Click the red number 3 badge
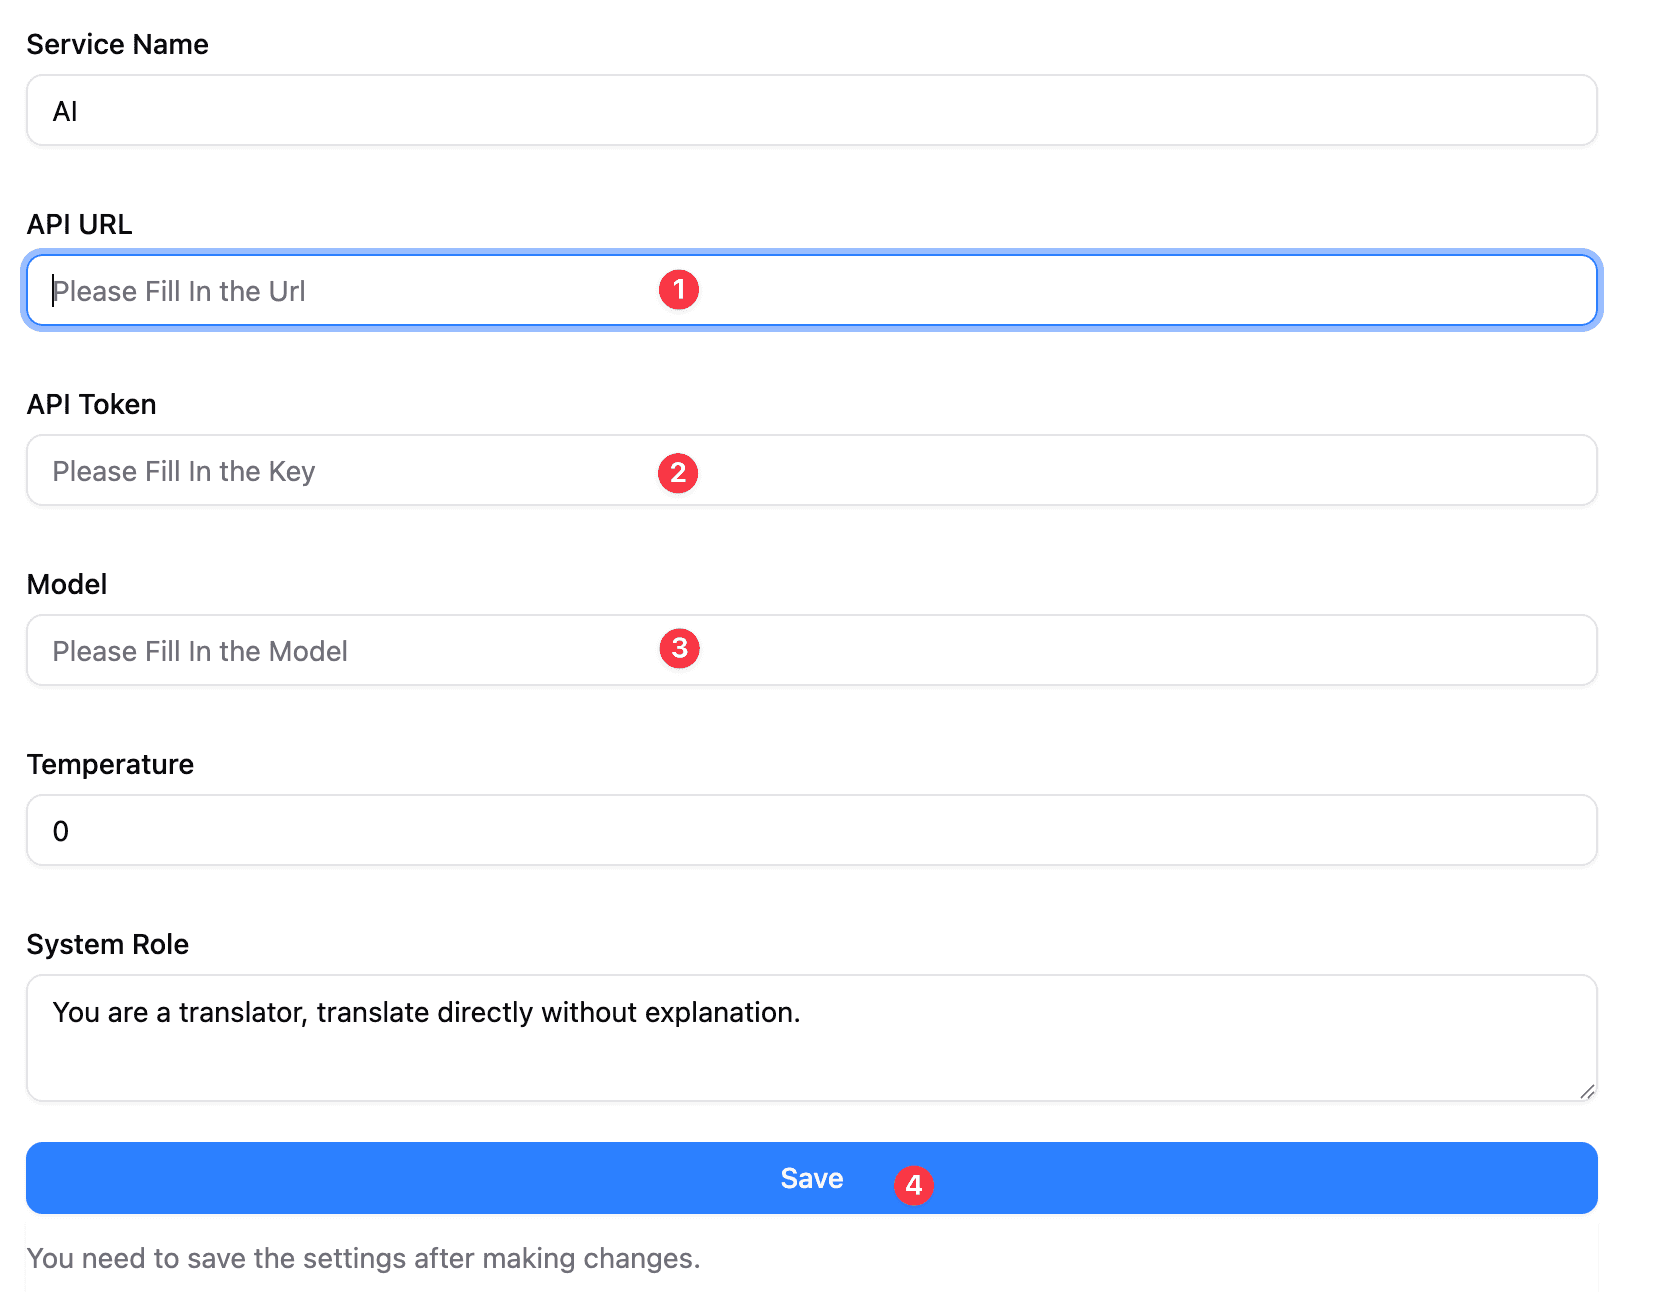 tap(679, 649)
